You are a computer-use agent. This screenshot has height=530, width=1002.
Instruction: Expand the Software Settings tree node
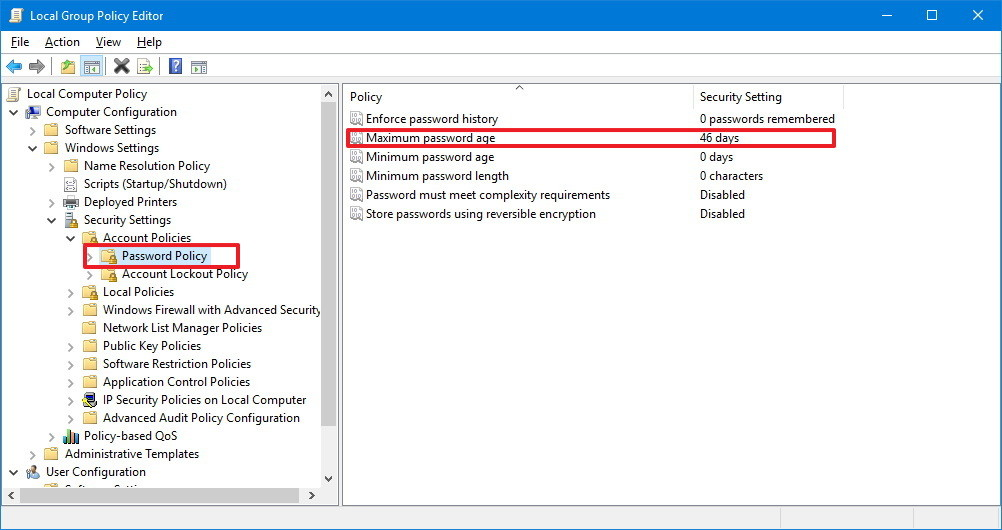pos(32,130)
